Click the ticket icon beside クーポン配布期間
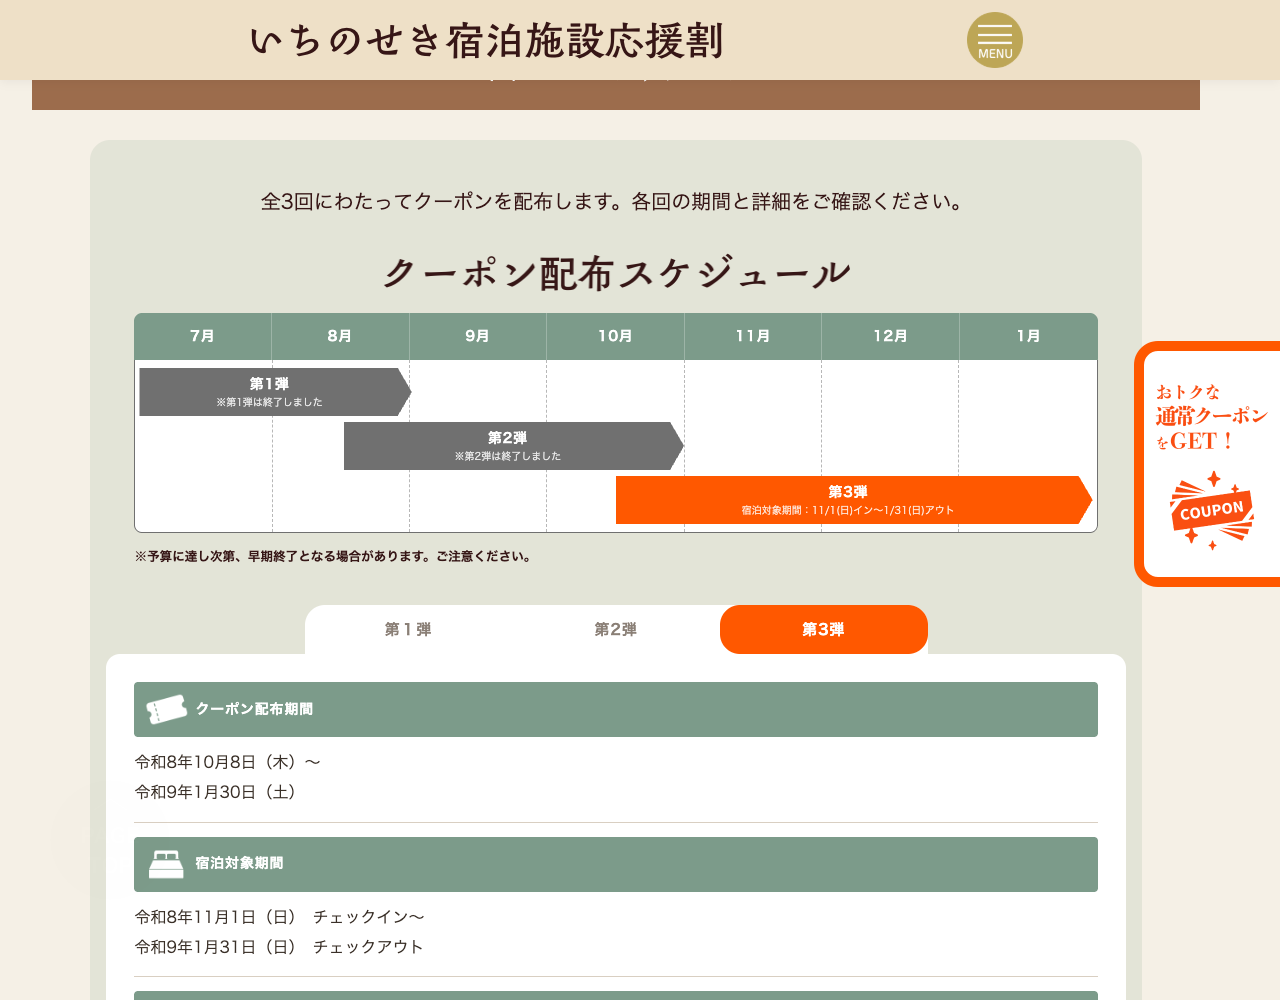Viewport: 1280px width, 1000px height. coord(166,709)
